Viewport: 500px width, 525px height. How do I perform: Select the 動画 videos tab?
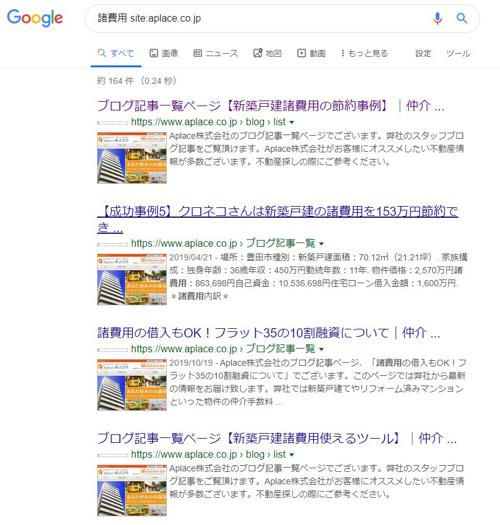(311, 53)
